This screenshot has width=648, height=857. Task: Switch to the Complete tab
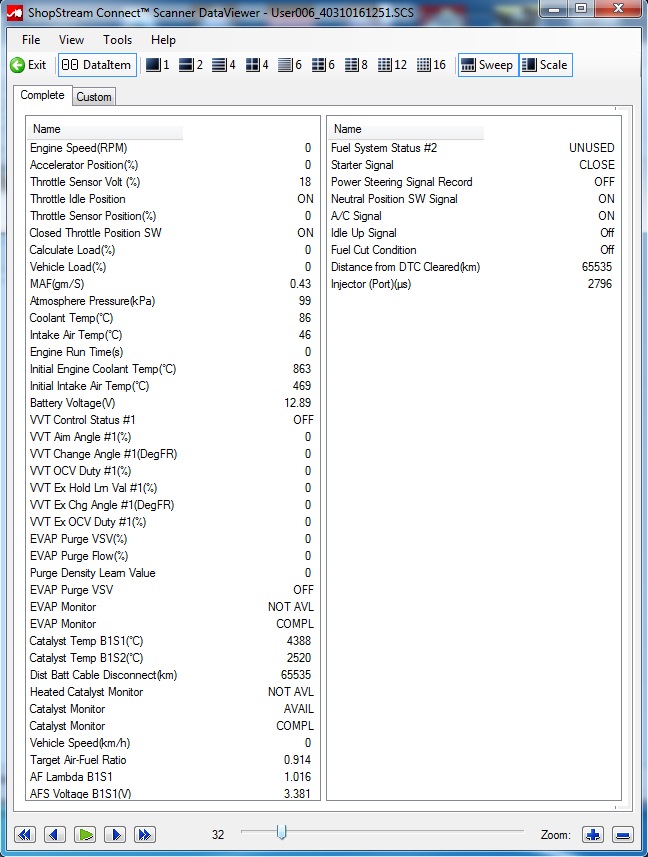[42, 95]
